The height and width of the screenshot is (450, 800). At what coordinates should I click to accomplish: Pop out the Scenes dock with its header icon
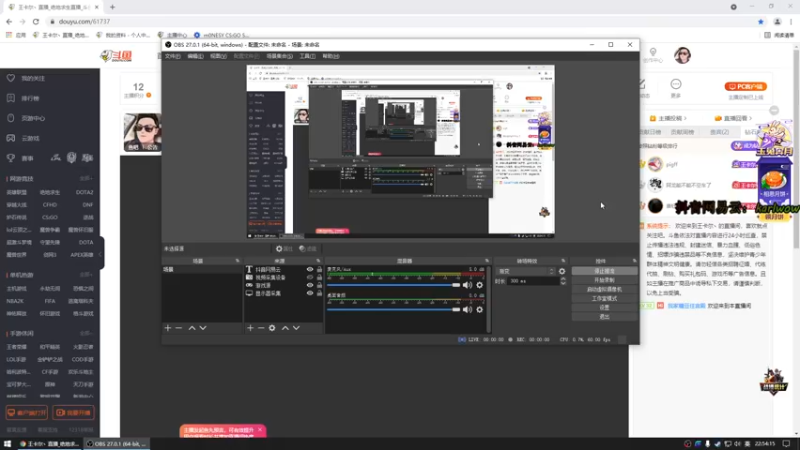coord(237,261)
